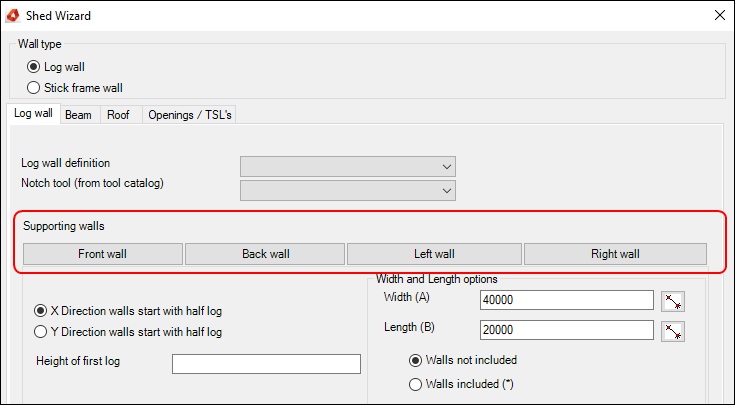Image resolution: width=735 pixels, height=405 pixels.
Task: Click the Width and Length options heading
Action: [x=436, y=279]
